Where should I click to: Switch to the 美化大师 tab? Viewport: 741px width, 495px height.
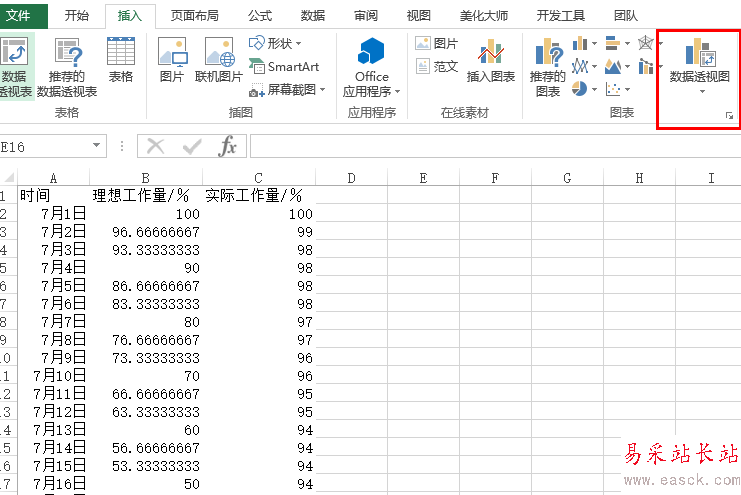(x=484, y=16)
